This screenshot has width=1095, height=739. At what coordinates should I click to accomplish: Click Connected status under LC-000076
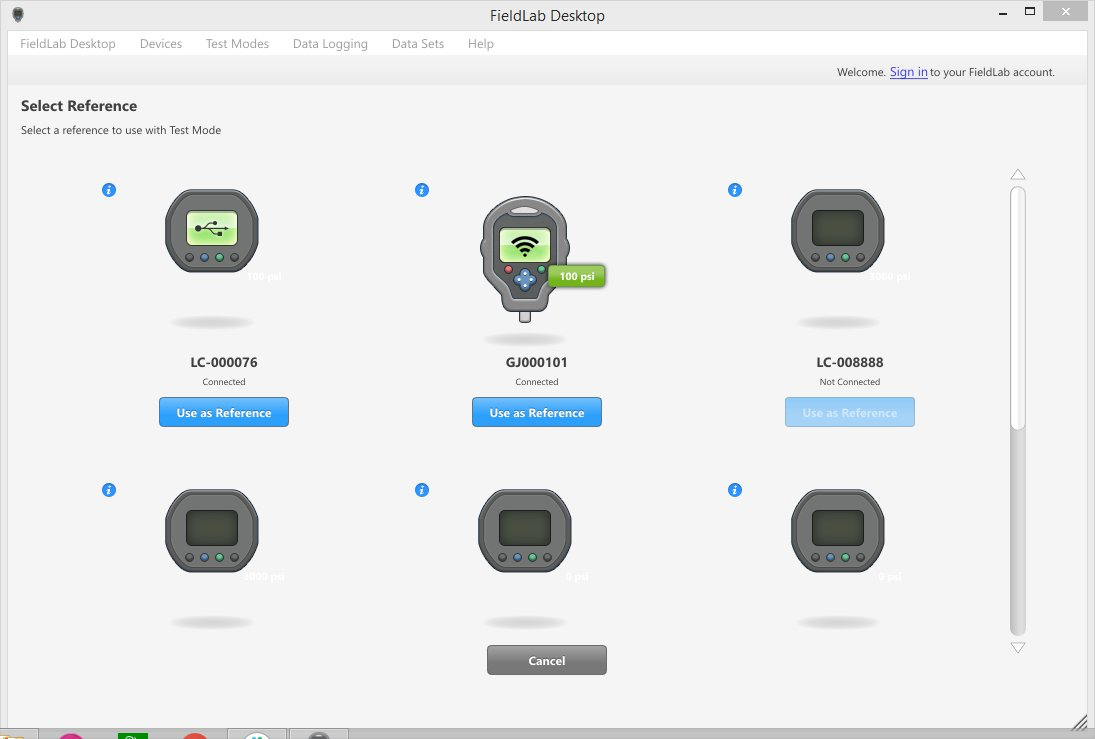pyautogui.click(x=223, y=381)
